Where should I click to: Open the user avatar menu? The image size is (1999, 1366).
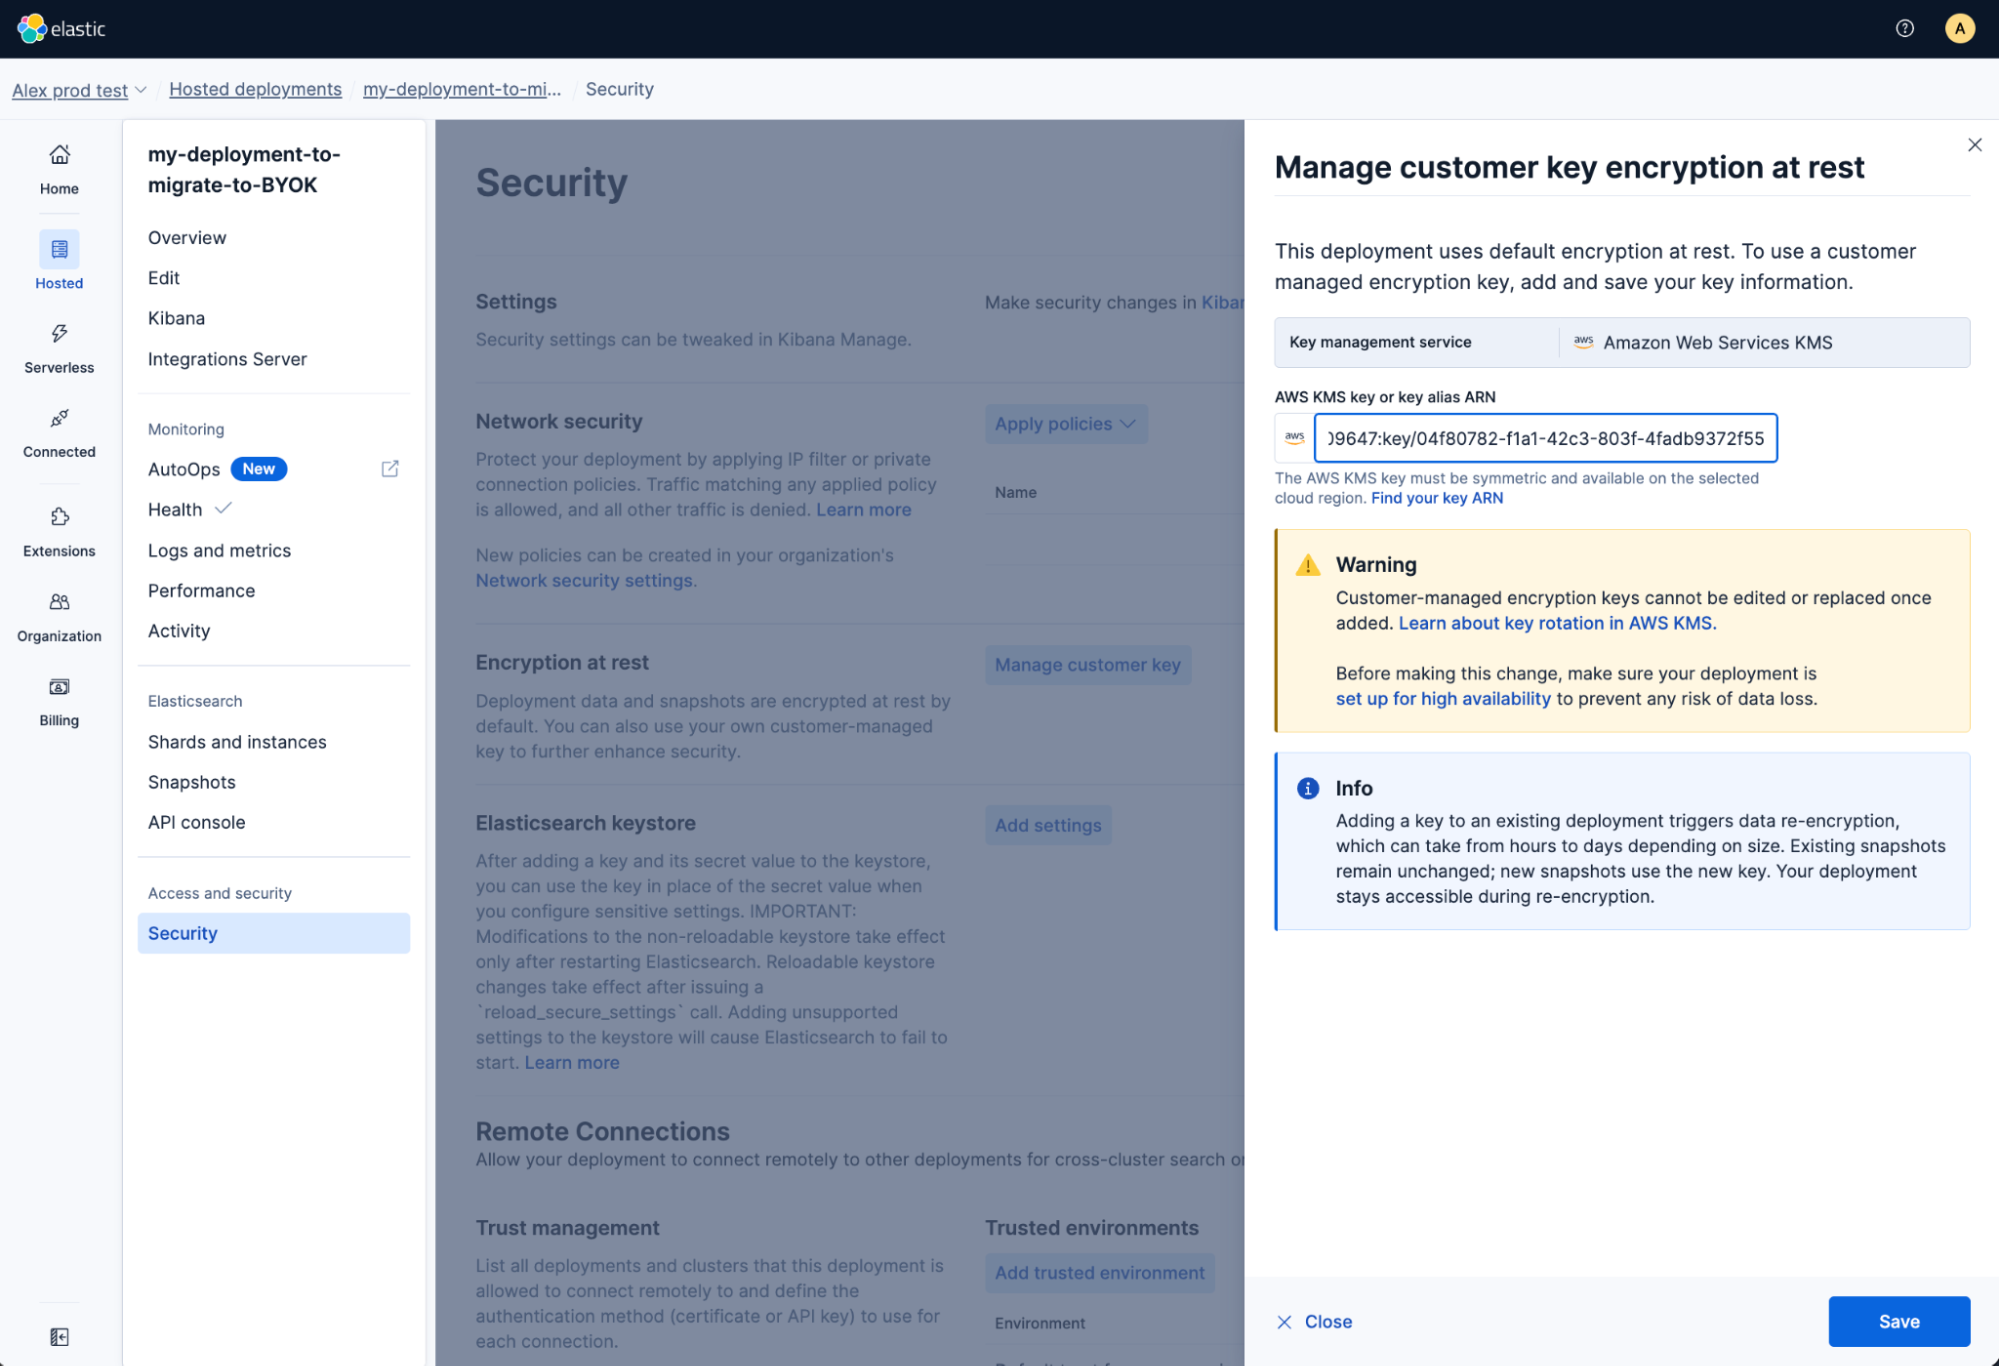click(x=1959, y=29)
